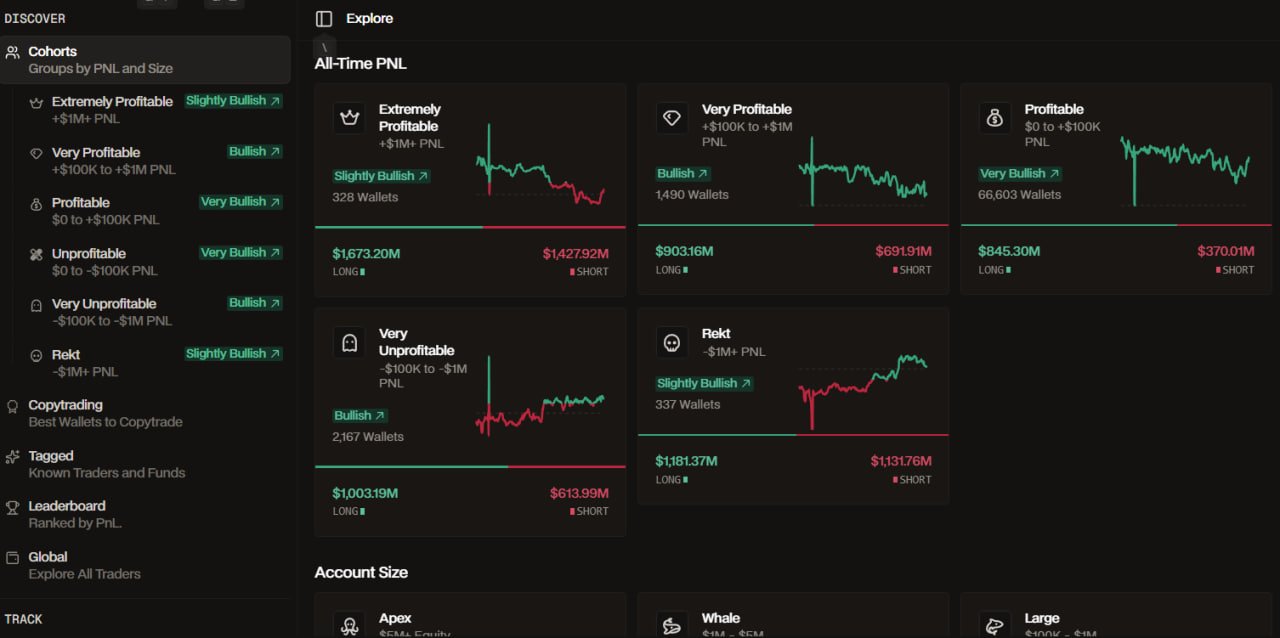Image resolution: width=1280 pixels, height=638 pixels.
Task: Click the Account Size section heading
Action: point(361,573)
